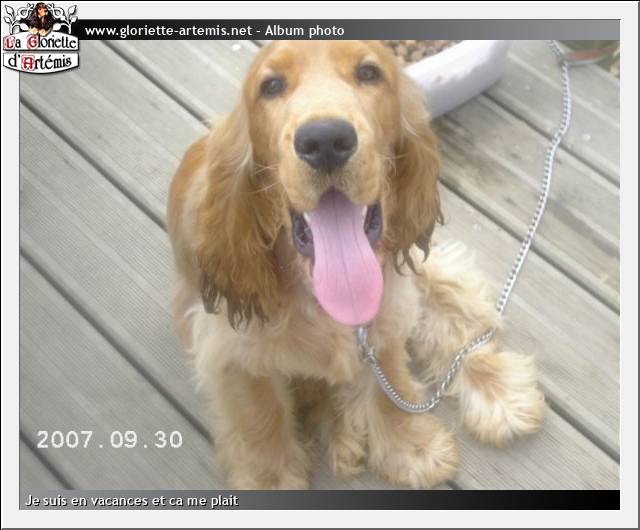Click the dog's black nose

click(325, 143)
